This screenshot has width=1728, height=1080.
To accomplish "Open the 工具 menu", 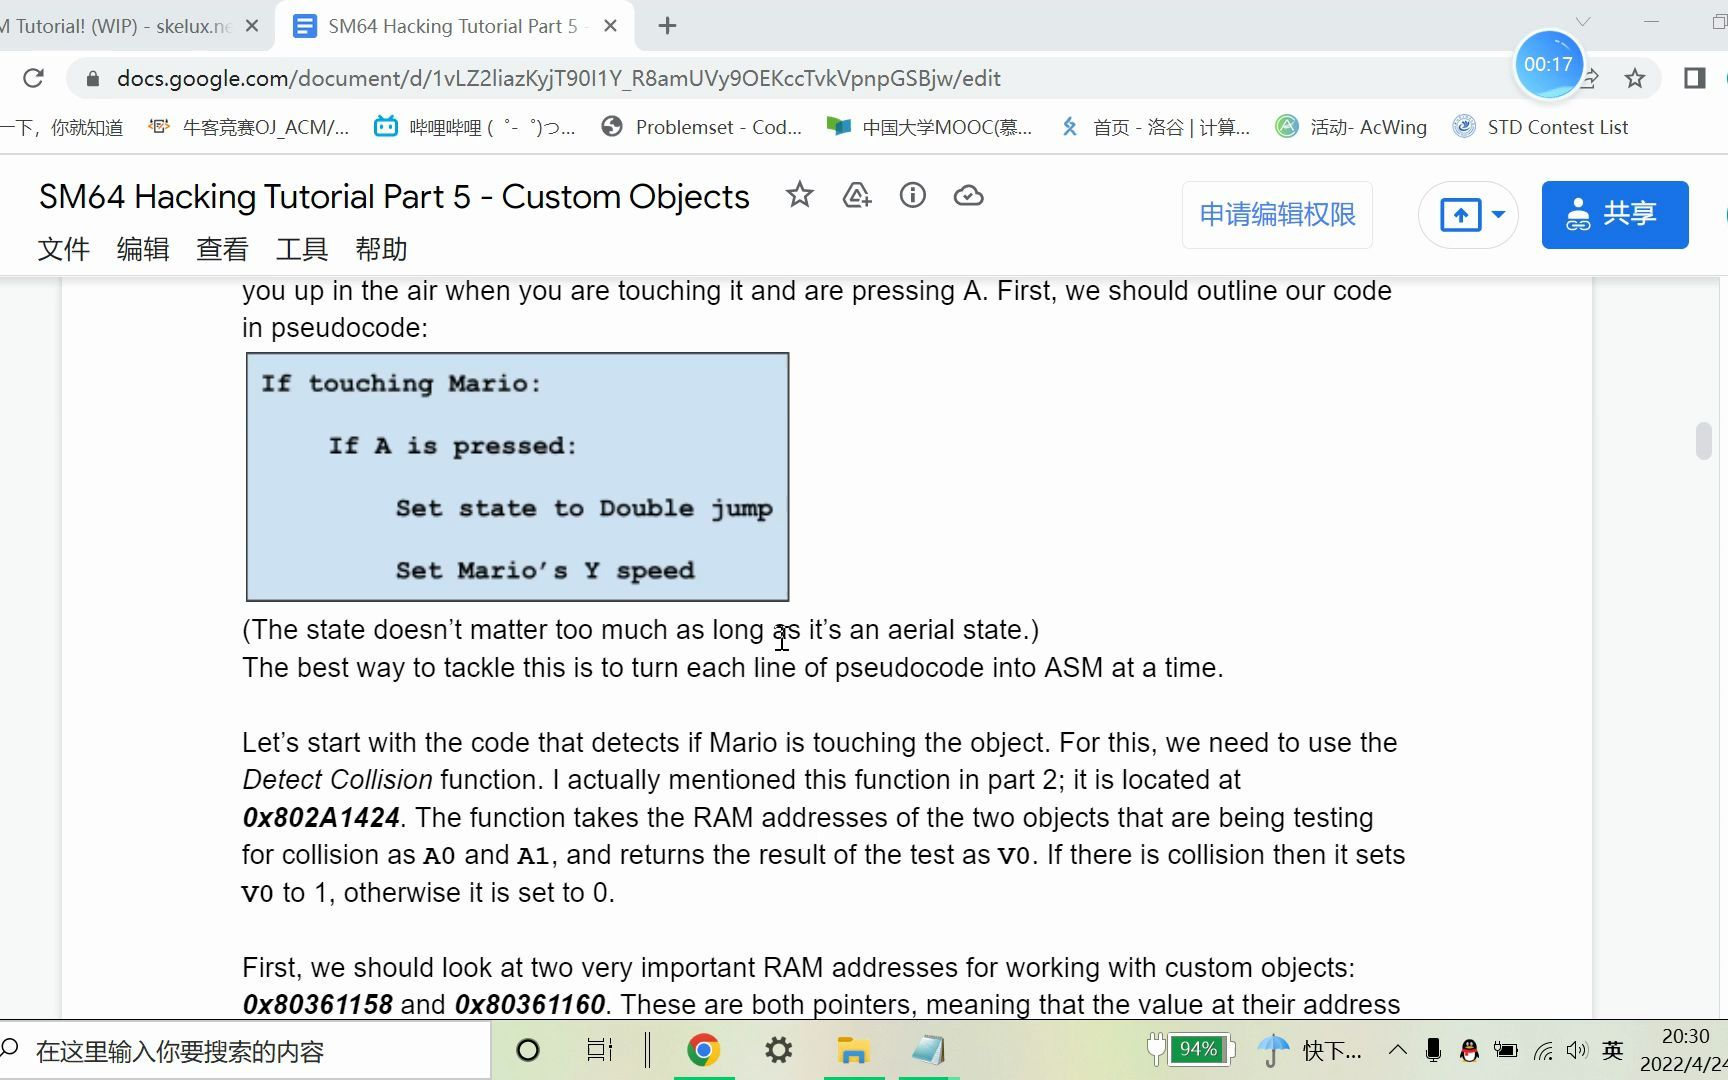I will point(301,249).
